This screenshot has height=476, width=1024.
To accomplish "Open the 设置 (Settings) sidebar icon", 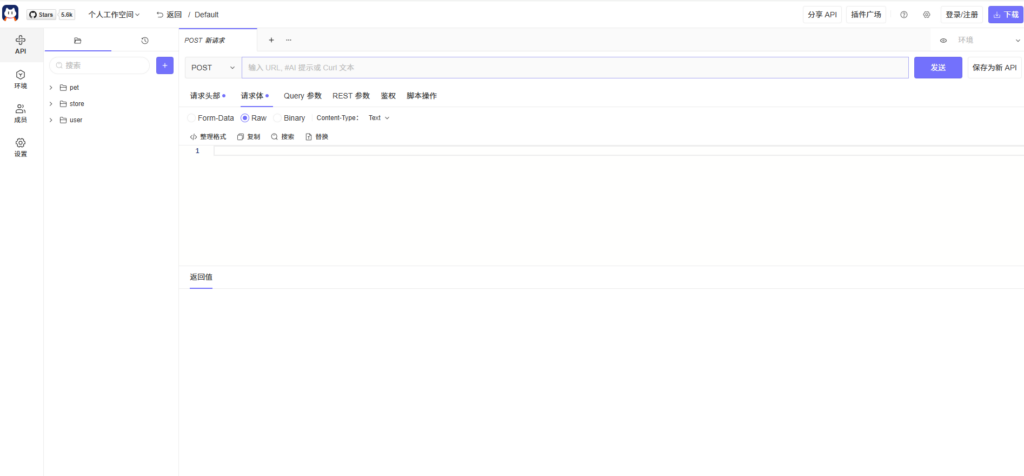I will [21, 147].
